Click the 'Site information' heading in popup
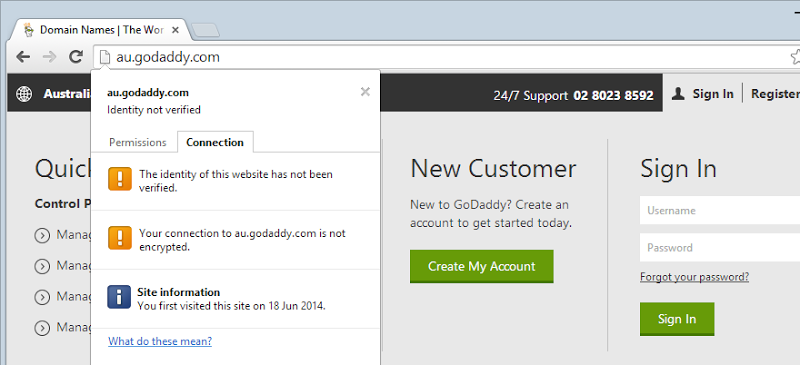 tap(179, 293)
